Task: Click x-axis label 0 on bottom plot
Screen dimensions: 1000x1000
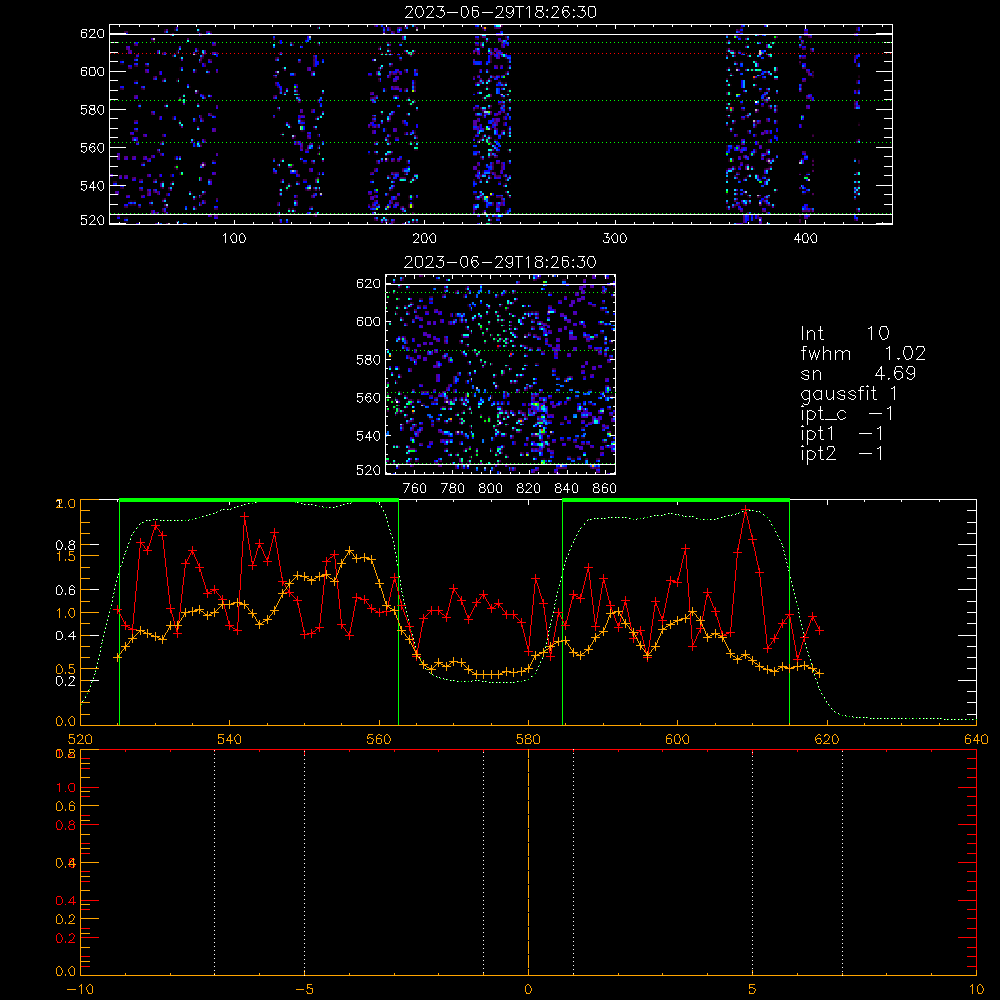Action: pos(528,990)
